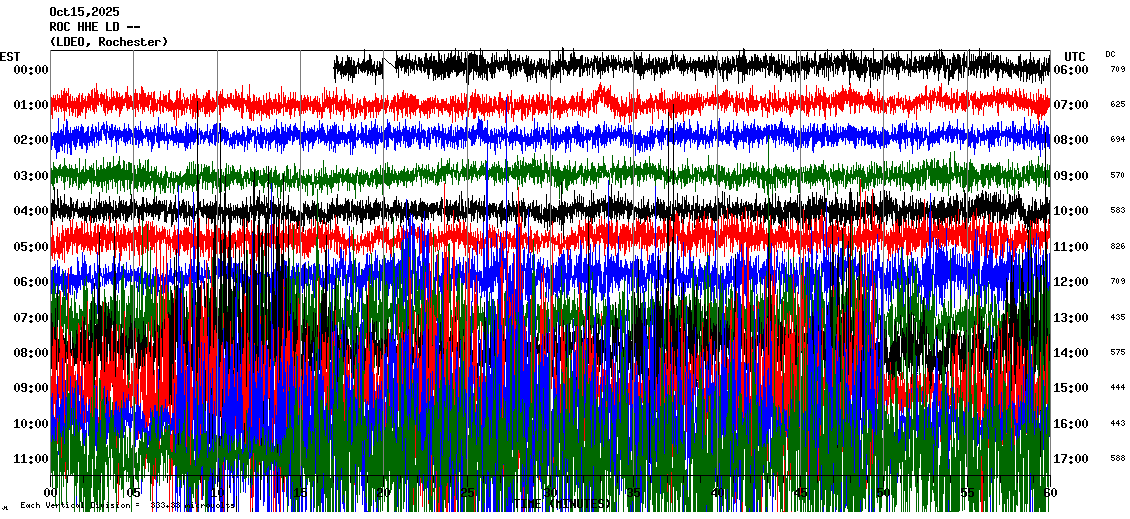
Task: Select the DC value 435
Action: [1117, 317]
